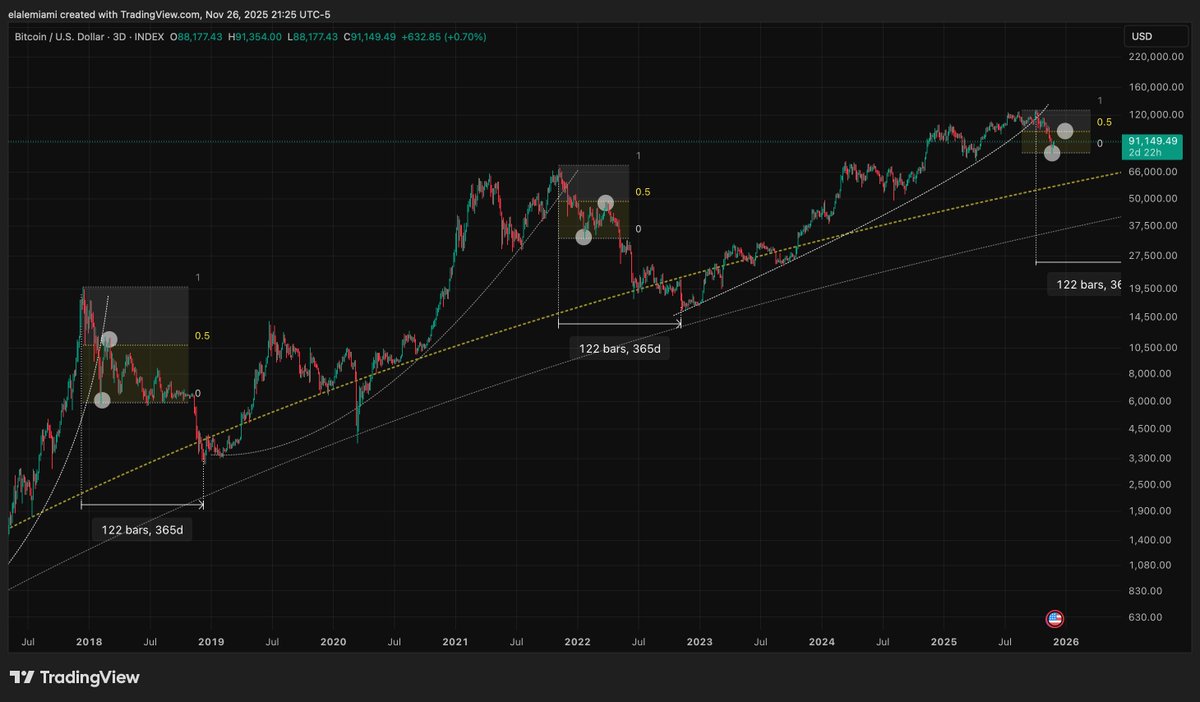Select the high value H91,354.00
The image size is (1200, 702).
(255, 37)
